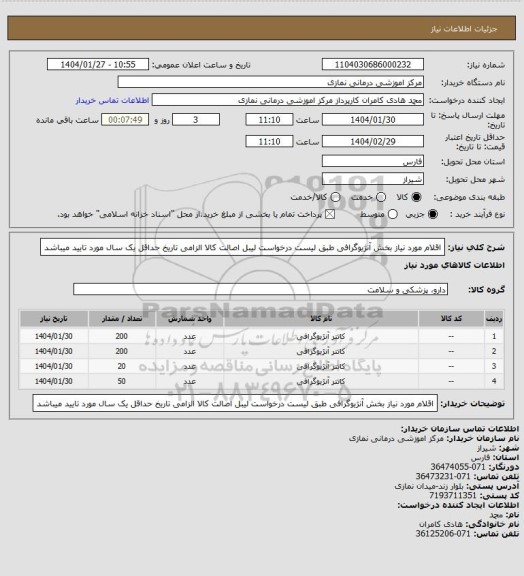Select the کالا radio option

point(416,197)
